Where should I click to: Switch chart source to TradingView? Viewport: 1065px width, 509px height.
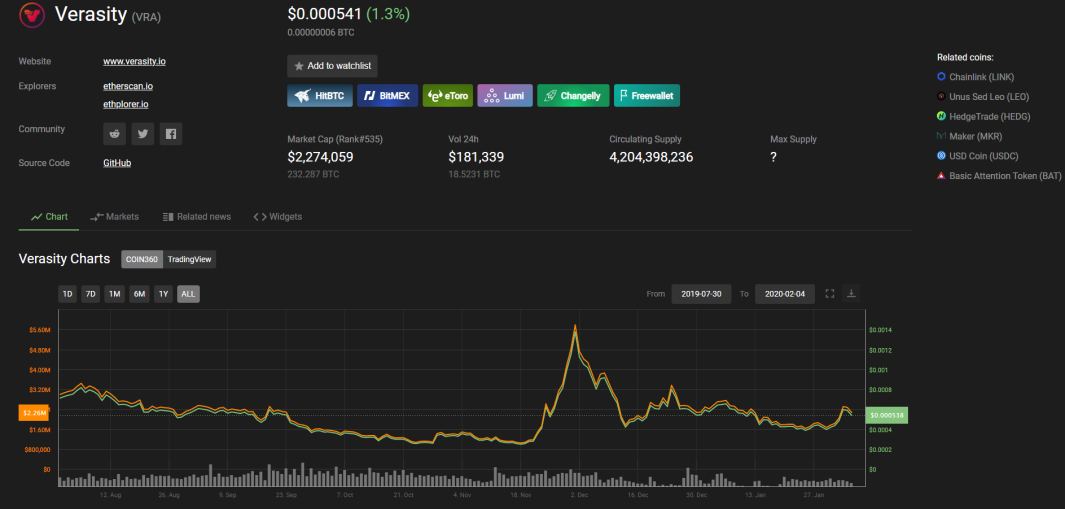pyautogui.click(x=189, y=259)
